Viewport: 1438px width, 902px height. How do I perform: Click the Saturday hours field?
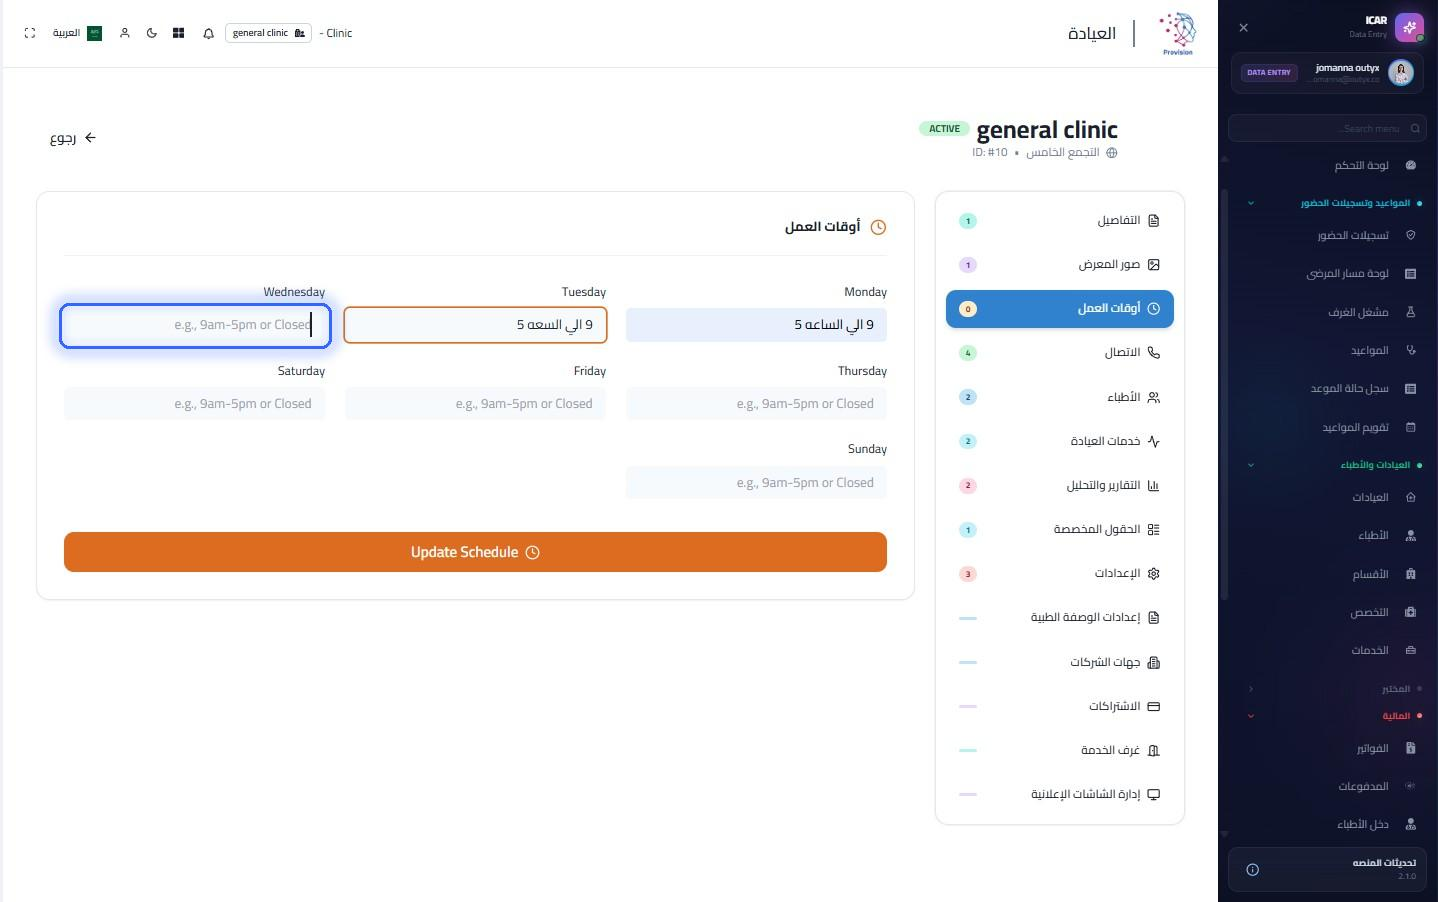click(195, 404)
